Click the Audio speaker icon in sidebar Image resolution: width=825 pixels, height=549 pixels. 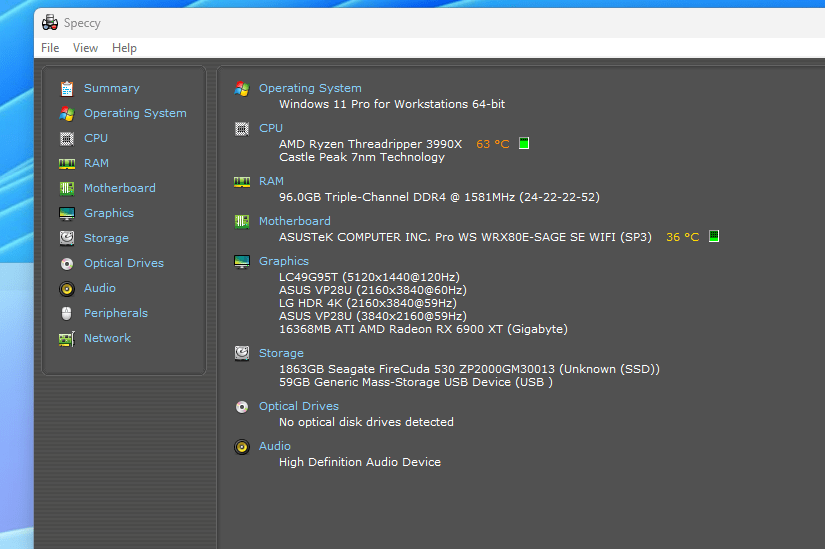67,288
